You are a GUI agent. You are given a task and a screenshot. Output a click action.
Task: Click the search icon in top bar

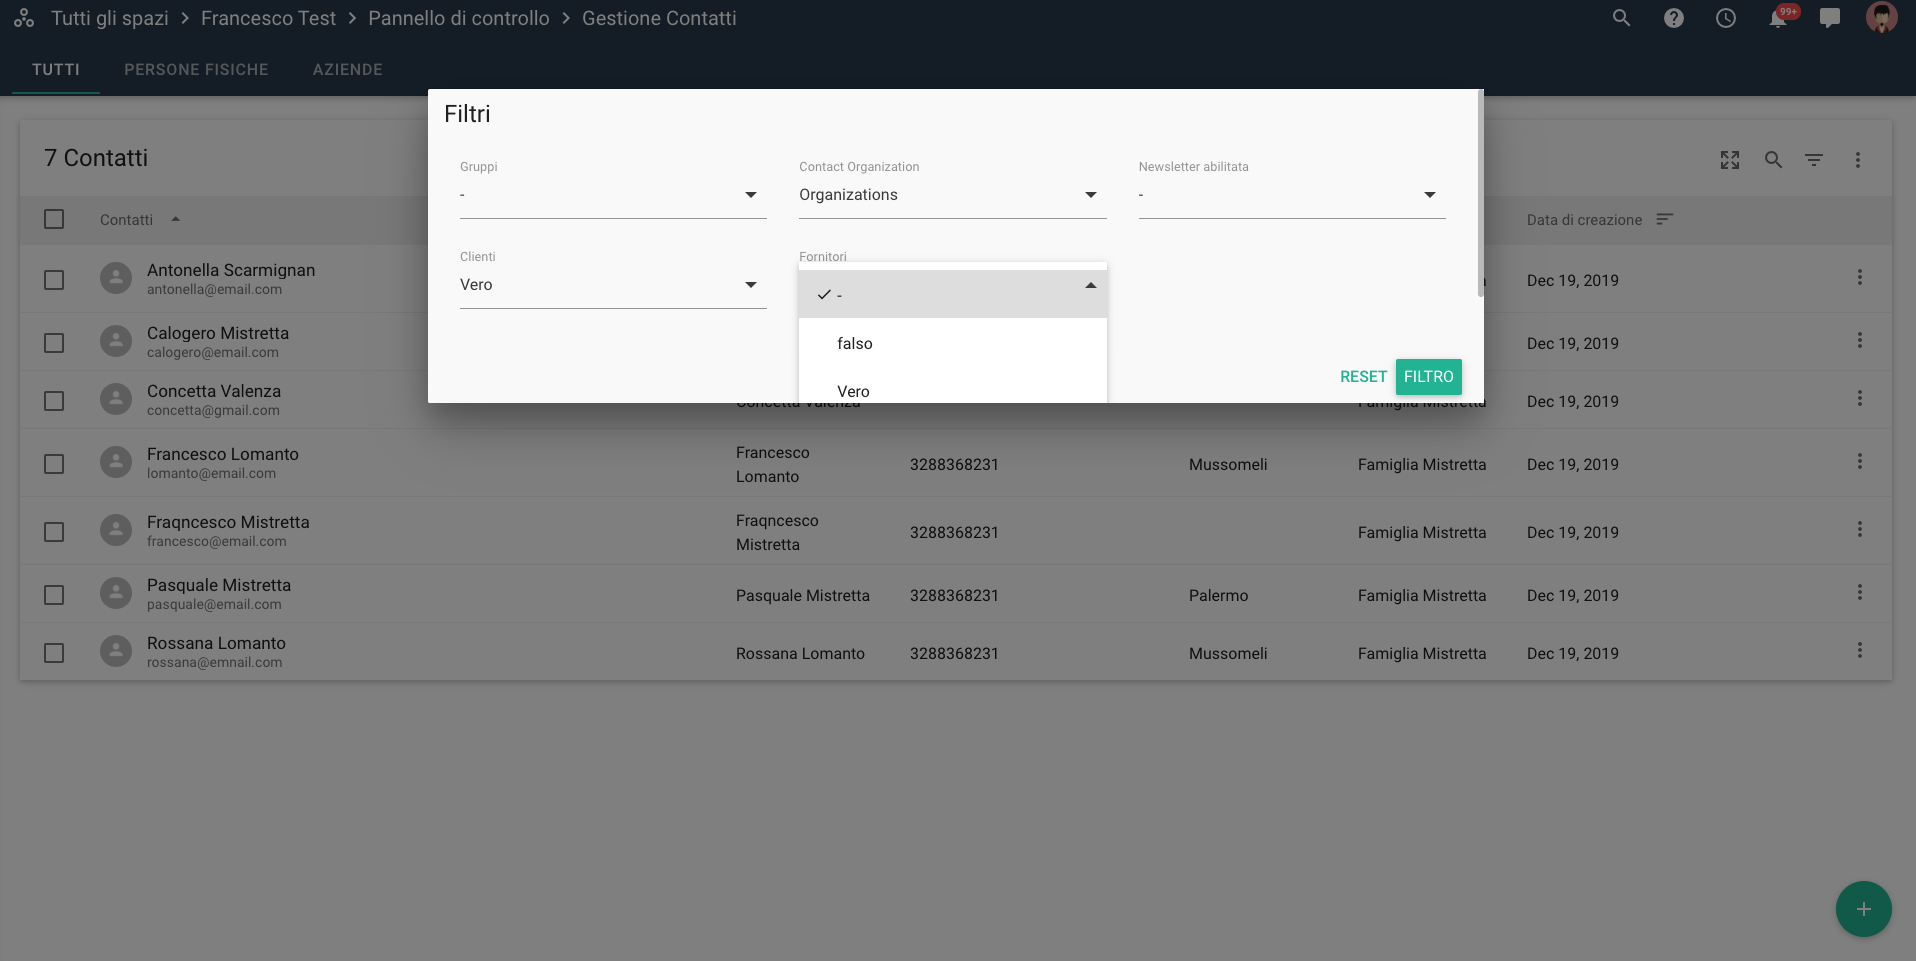[1621, 18]
